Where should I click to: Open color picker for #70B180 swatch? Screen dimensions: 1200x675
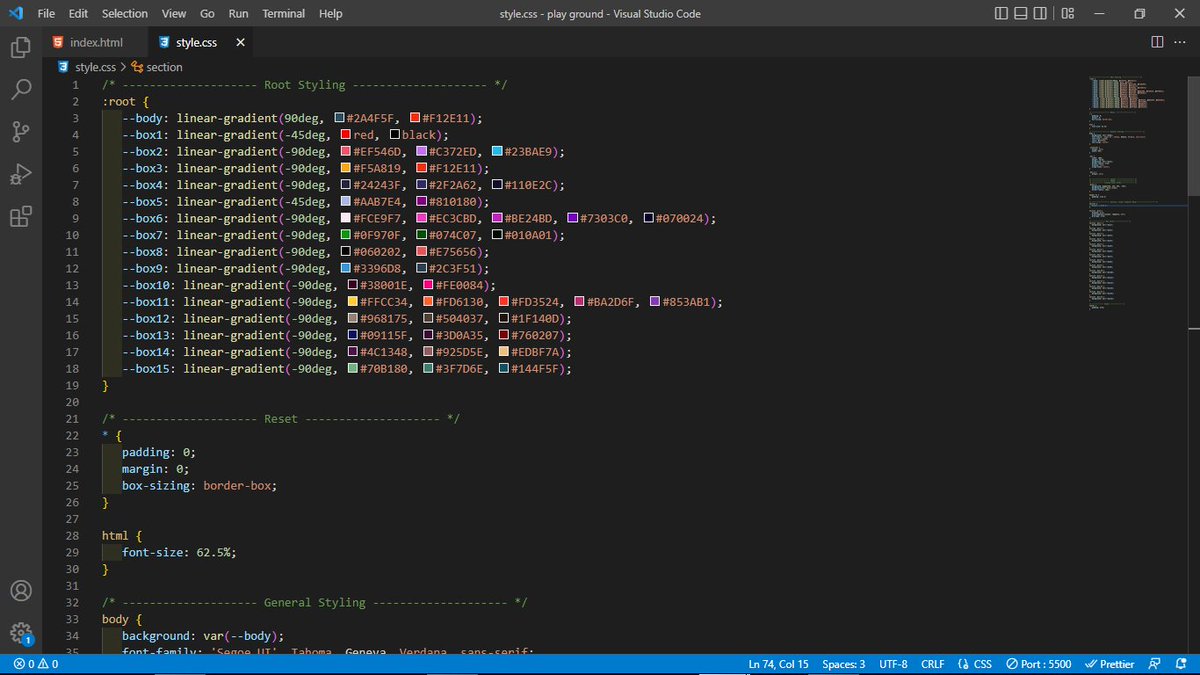352,369
